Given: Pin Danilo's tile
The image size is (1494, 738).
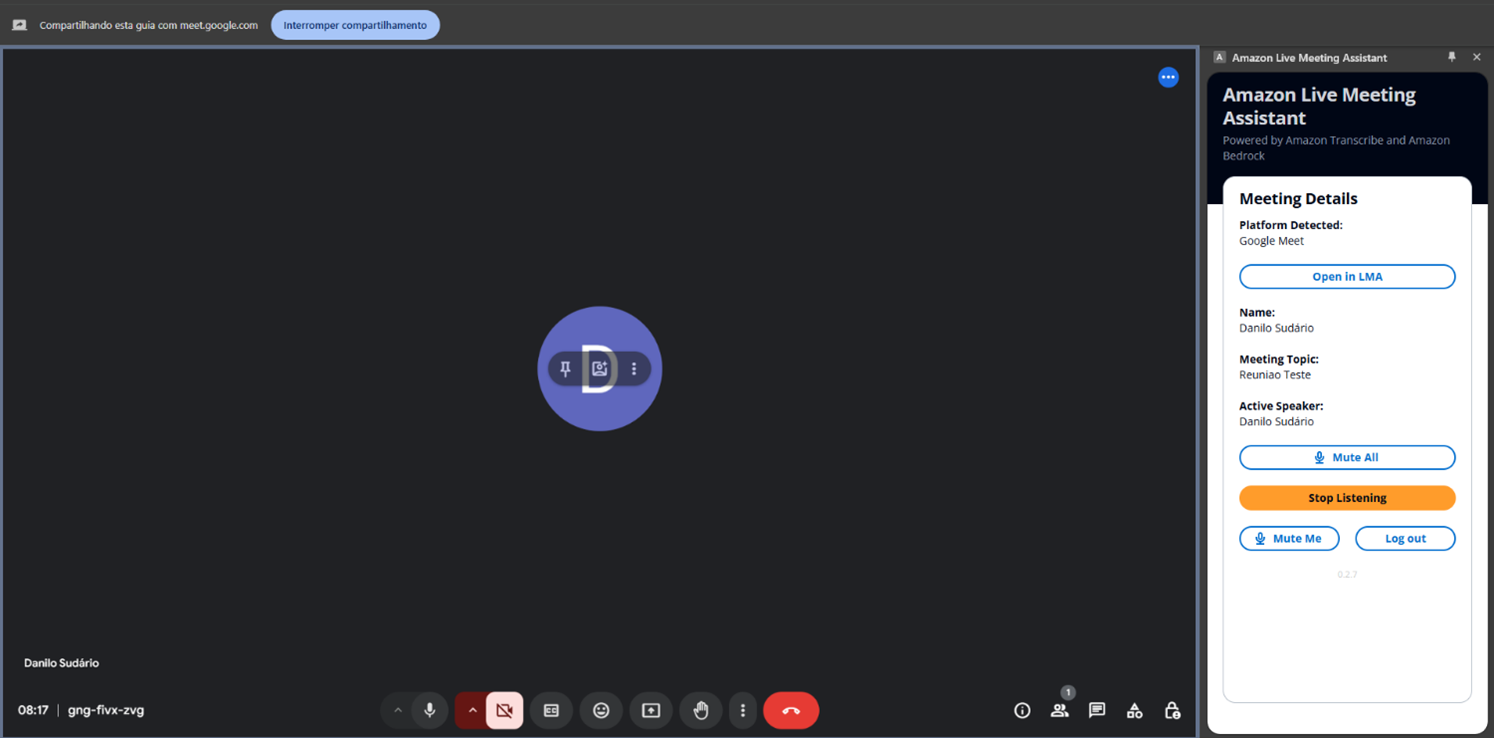Looking at the screenshot, I should coord(565,369).
